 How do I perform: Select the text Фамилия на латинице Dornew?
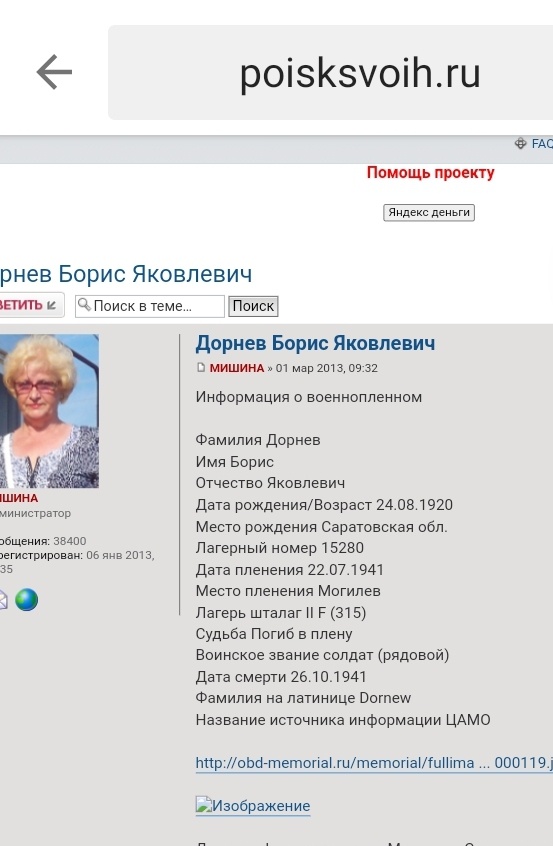(x=303, y=698)
